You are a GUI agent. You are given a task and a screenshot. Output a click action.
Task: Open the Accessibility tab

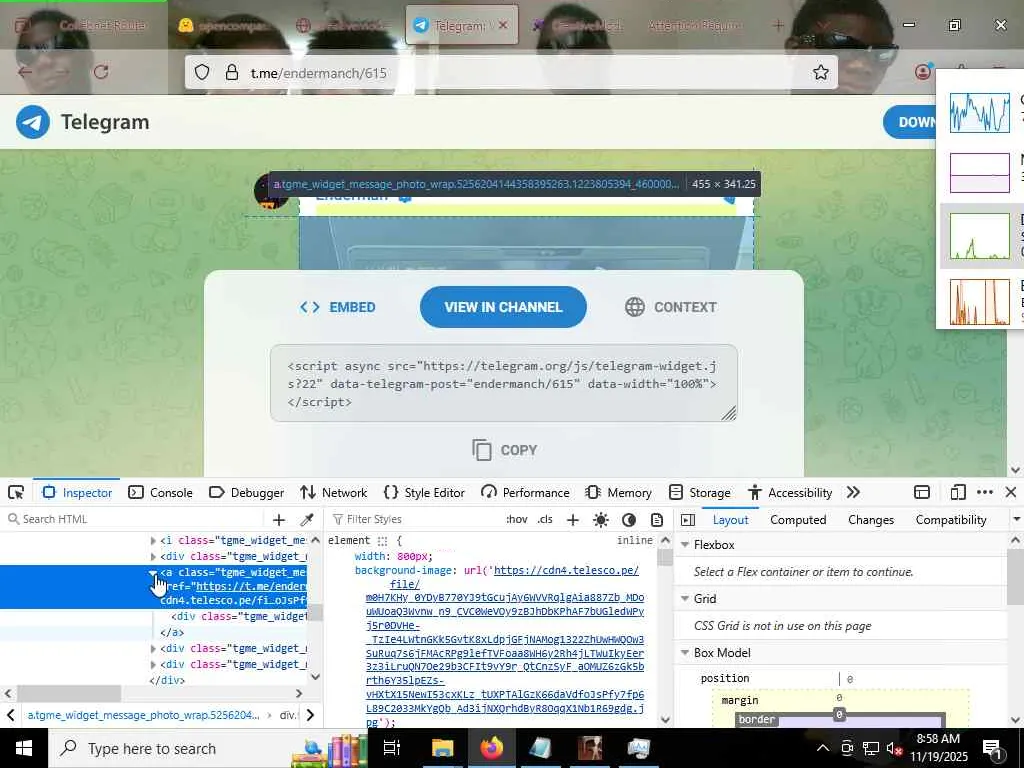tap(790, 492)
